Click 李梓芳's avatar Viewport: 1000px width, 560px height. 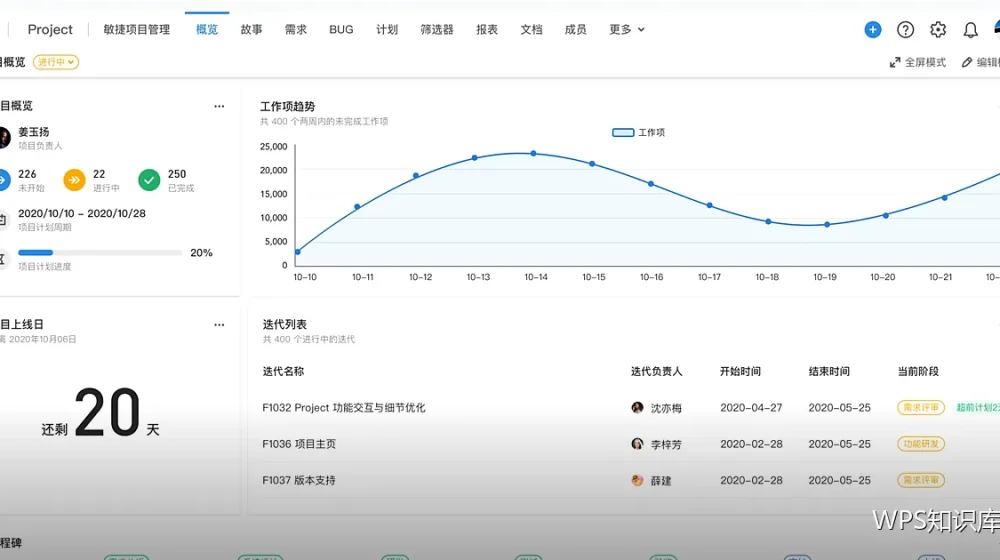[x=637, y=444]
